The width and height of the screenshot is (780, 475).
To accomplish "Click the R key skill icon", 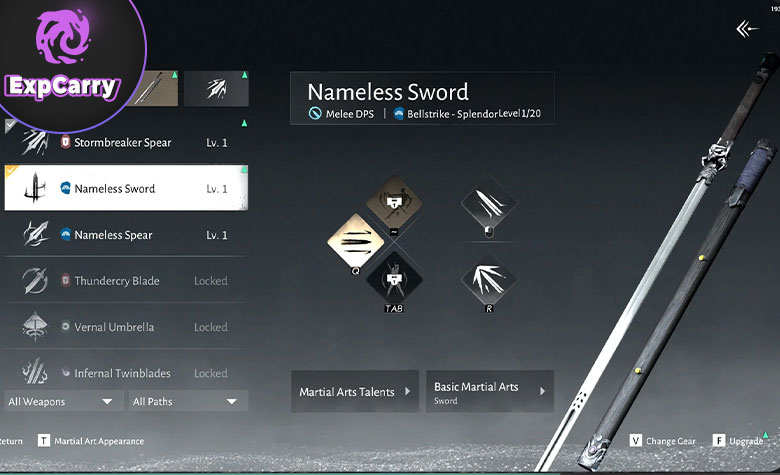I will [489, 279].
